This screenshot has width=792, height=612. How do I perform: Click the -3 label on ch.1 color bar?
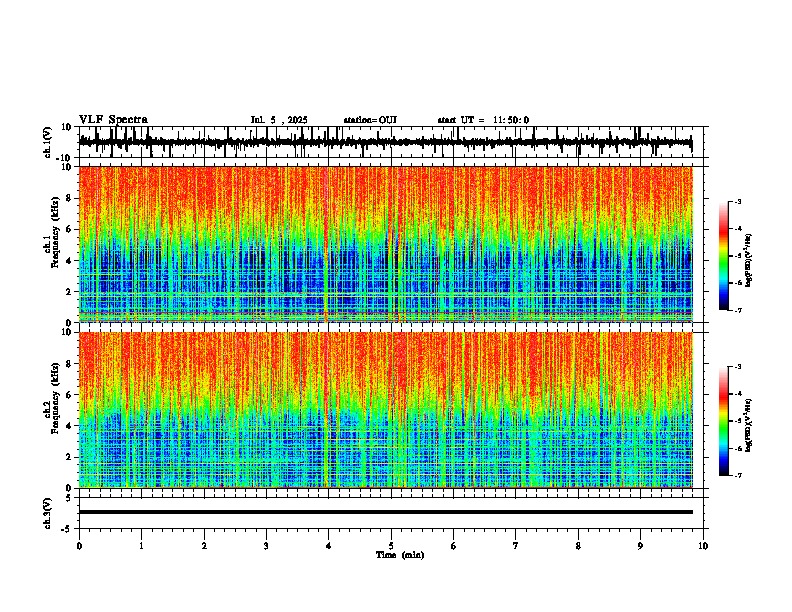pyautogui.click(x=737, y=201)
